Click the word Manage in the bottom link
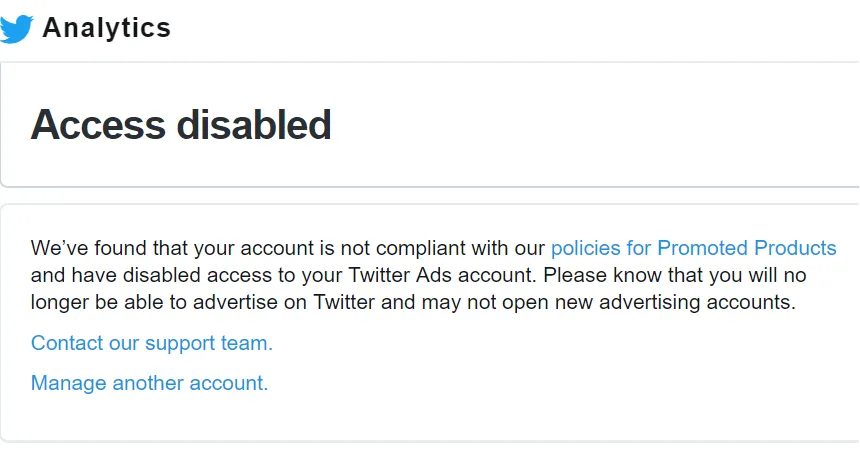Viewport: 860px width, 454px height. point(68,383)
